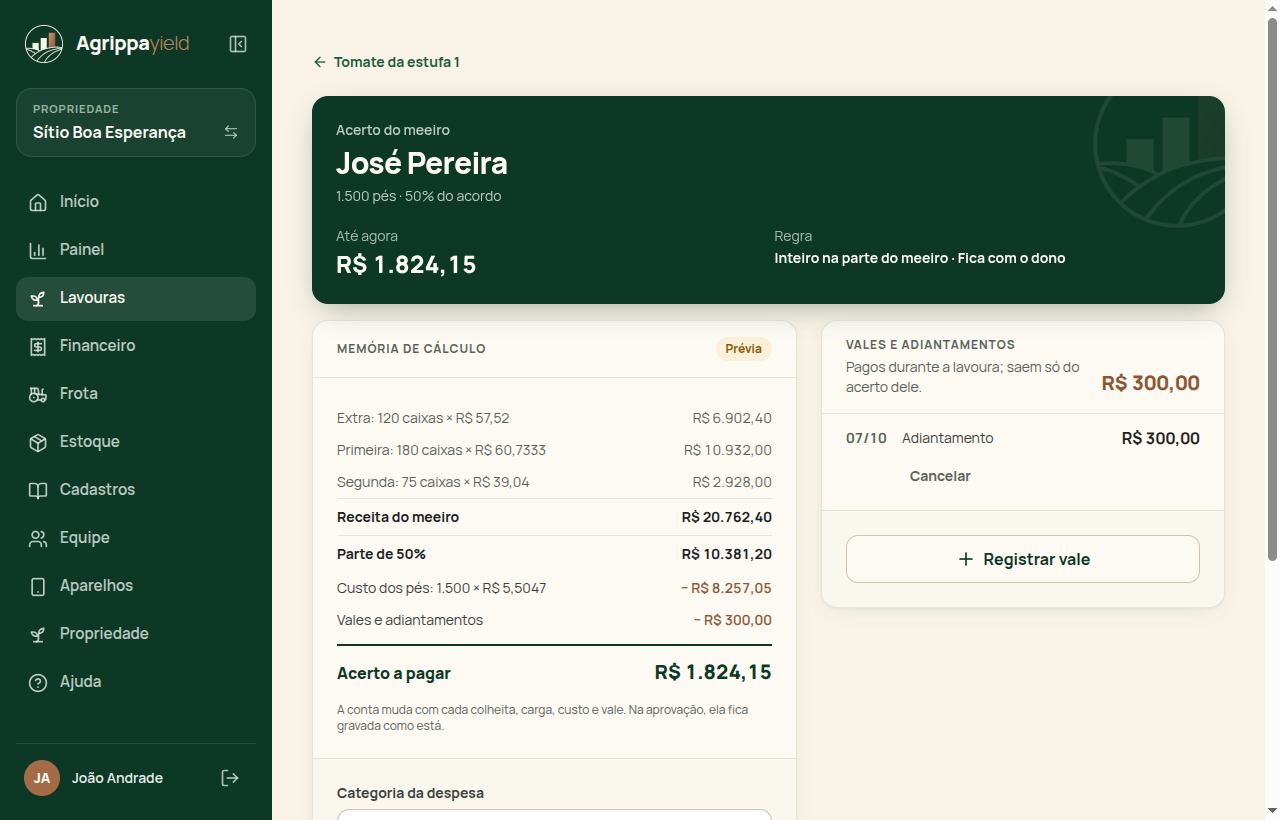The image size is (1280, 820).
Task: Open the Início menu item
Action: (136, 202)
